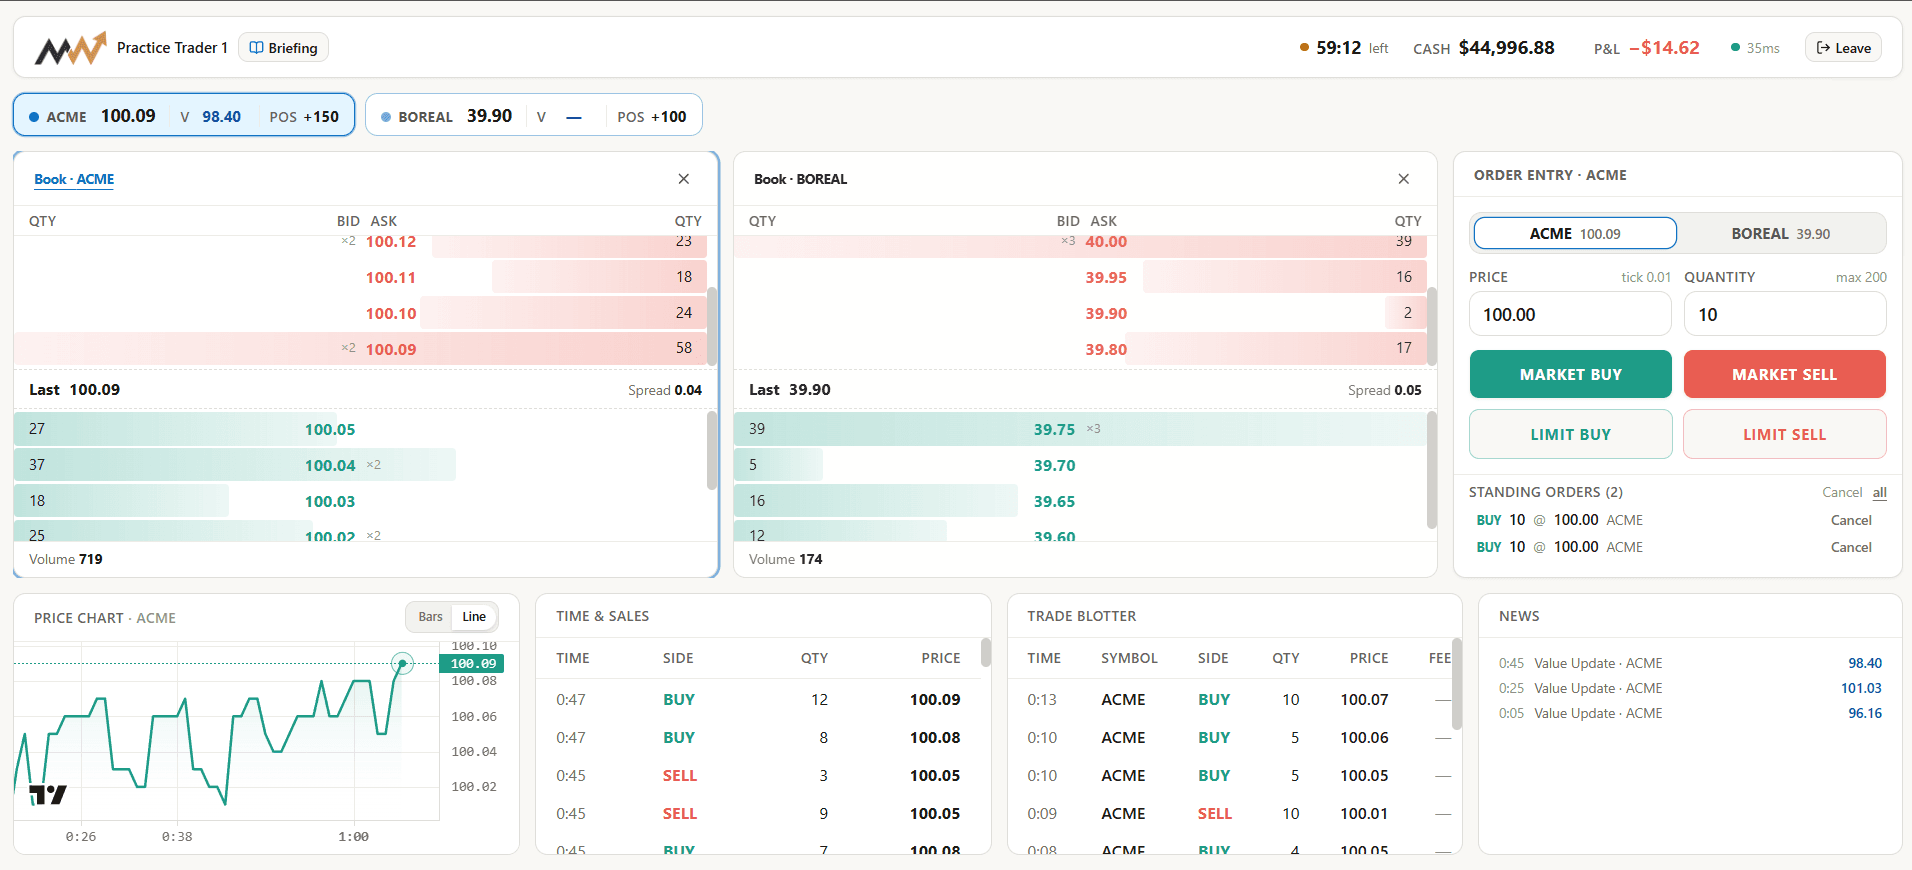Click the ACME bid level 100.05
The image size is (1912, 870).
tap(360, 429)
